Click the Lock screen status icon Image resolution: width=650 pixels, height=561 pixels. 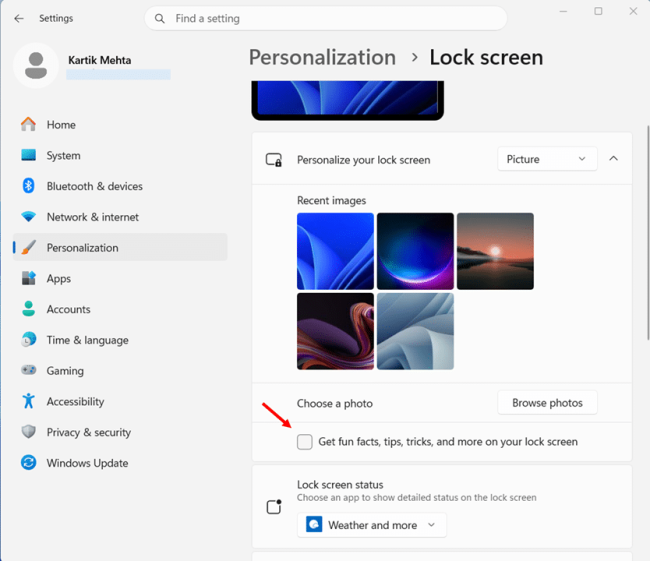(x=274, y=506)
